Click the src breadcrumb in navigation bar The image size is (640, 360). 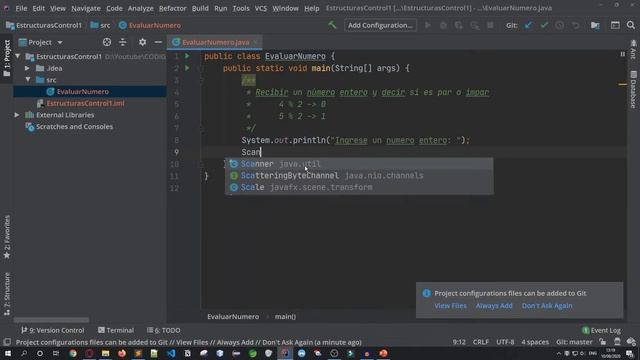(x=100, y=25)
